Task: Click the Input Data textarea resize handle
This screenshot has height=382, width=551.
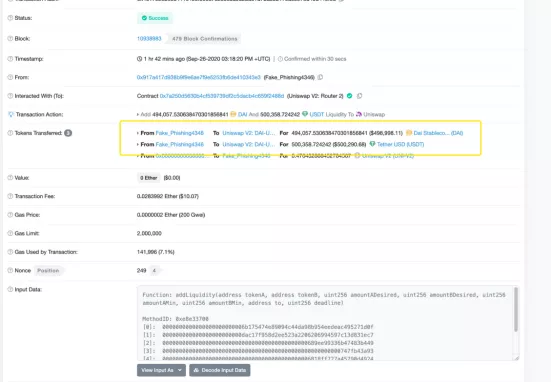Action: point(516,358)
